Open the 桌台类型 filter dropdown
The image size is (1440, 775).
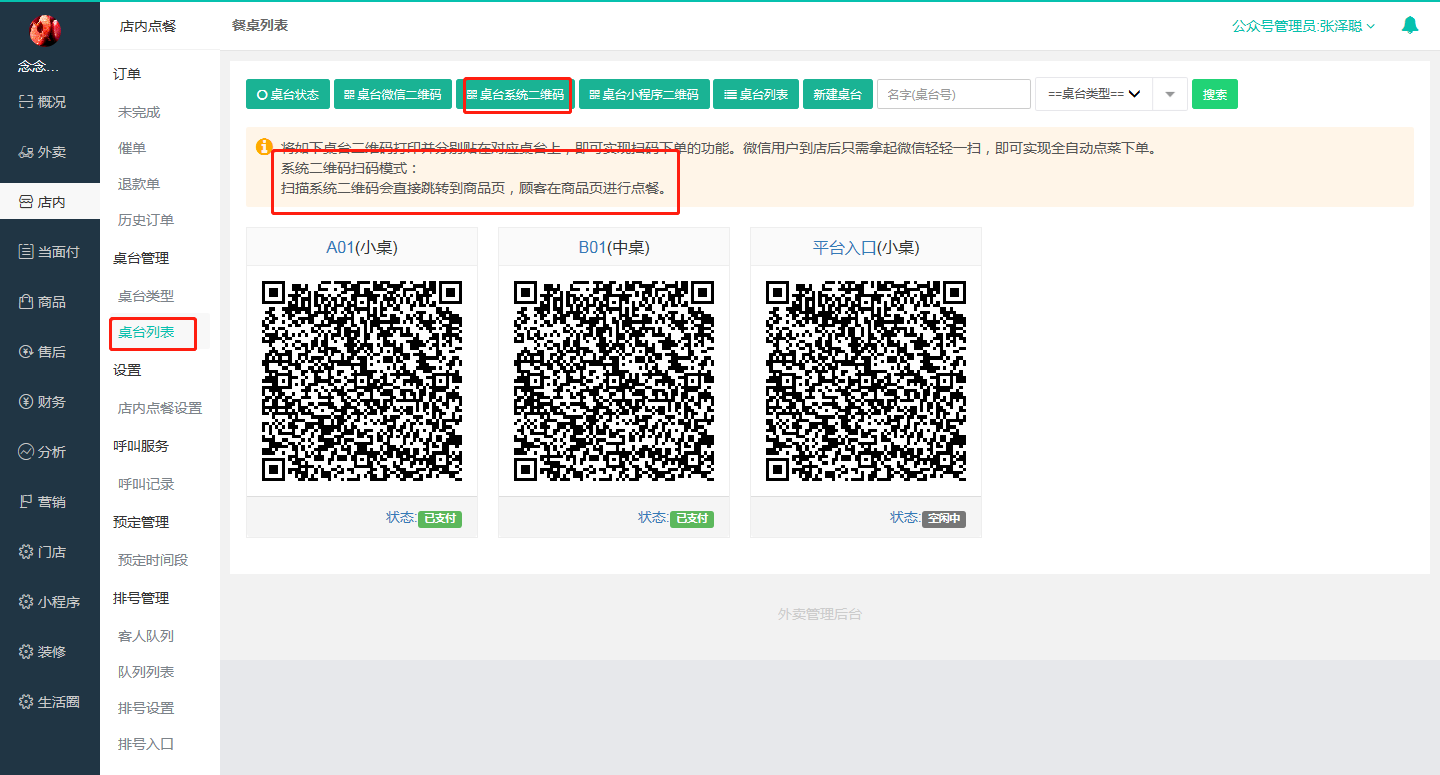tap(1094, 94)
